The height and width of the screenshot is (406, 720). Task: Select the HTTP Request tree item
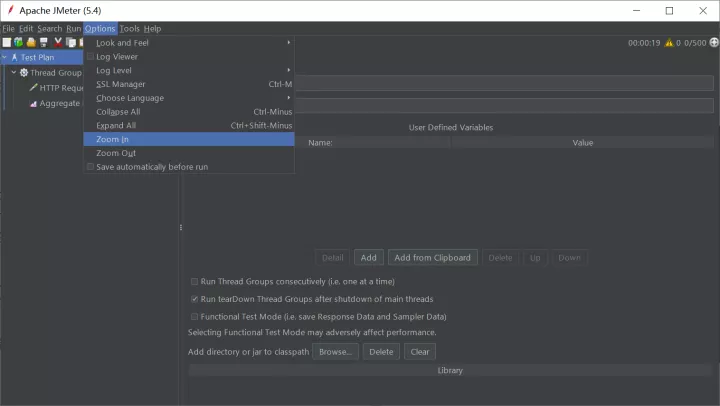[61, 88]
